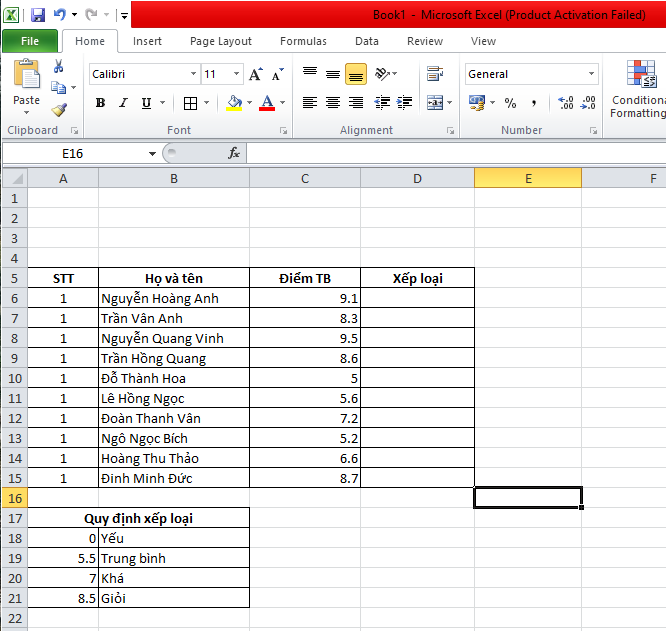This screenshot has height=631, width=666.
Task: Decrease font size with Shrink Font
Action: click(x=278, y=74)
